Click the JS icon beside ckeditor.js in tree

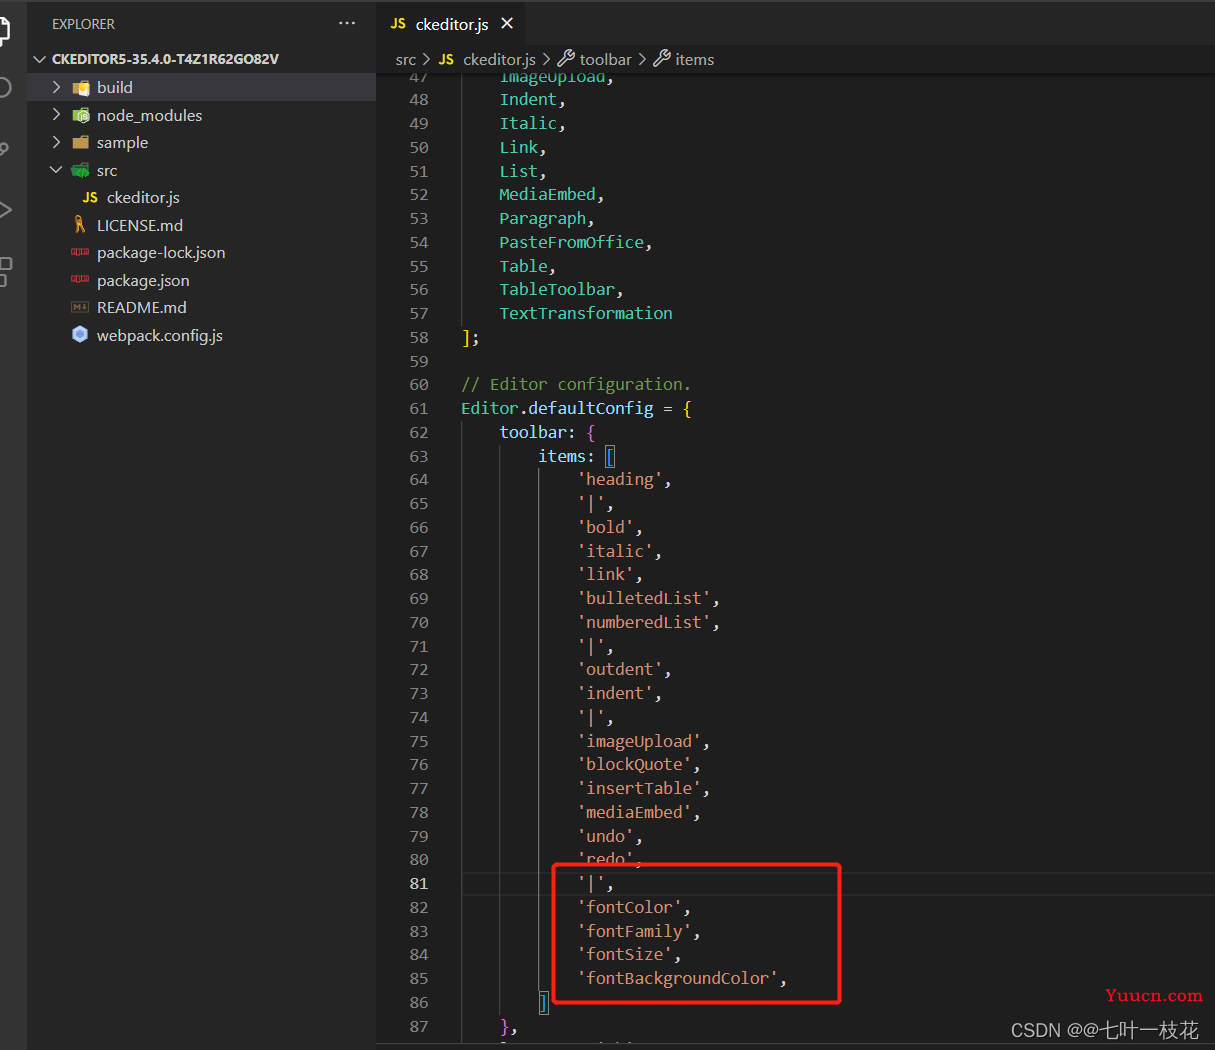point(90,198)
